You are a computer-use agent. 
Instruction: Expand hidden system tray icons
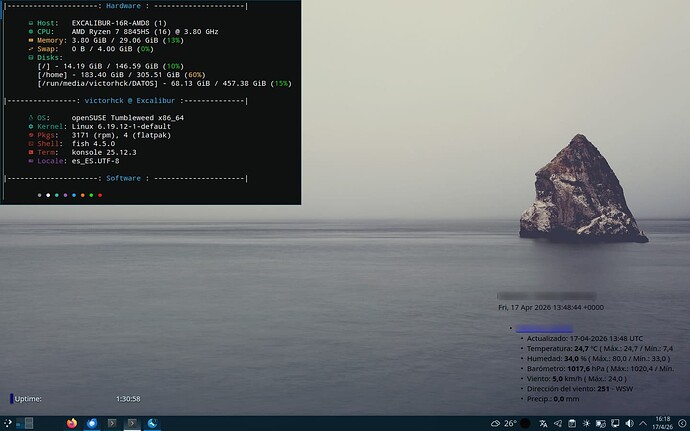[643, 424]
